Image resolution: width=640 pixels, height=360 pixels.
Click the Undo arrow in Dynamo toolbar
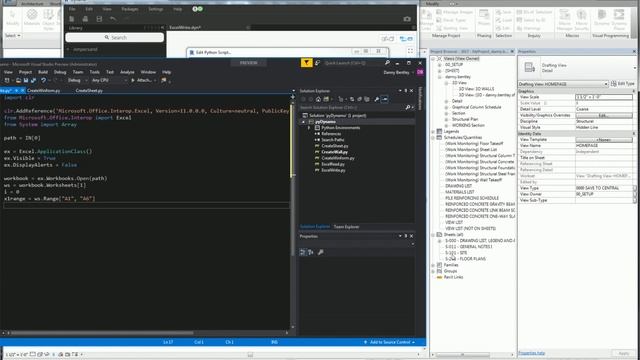click(113, 19)
